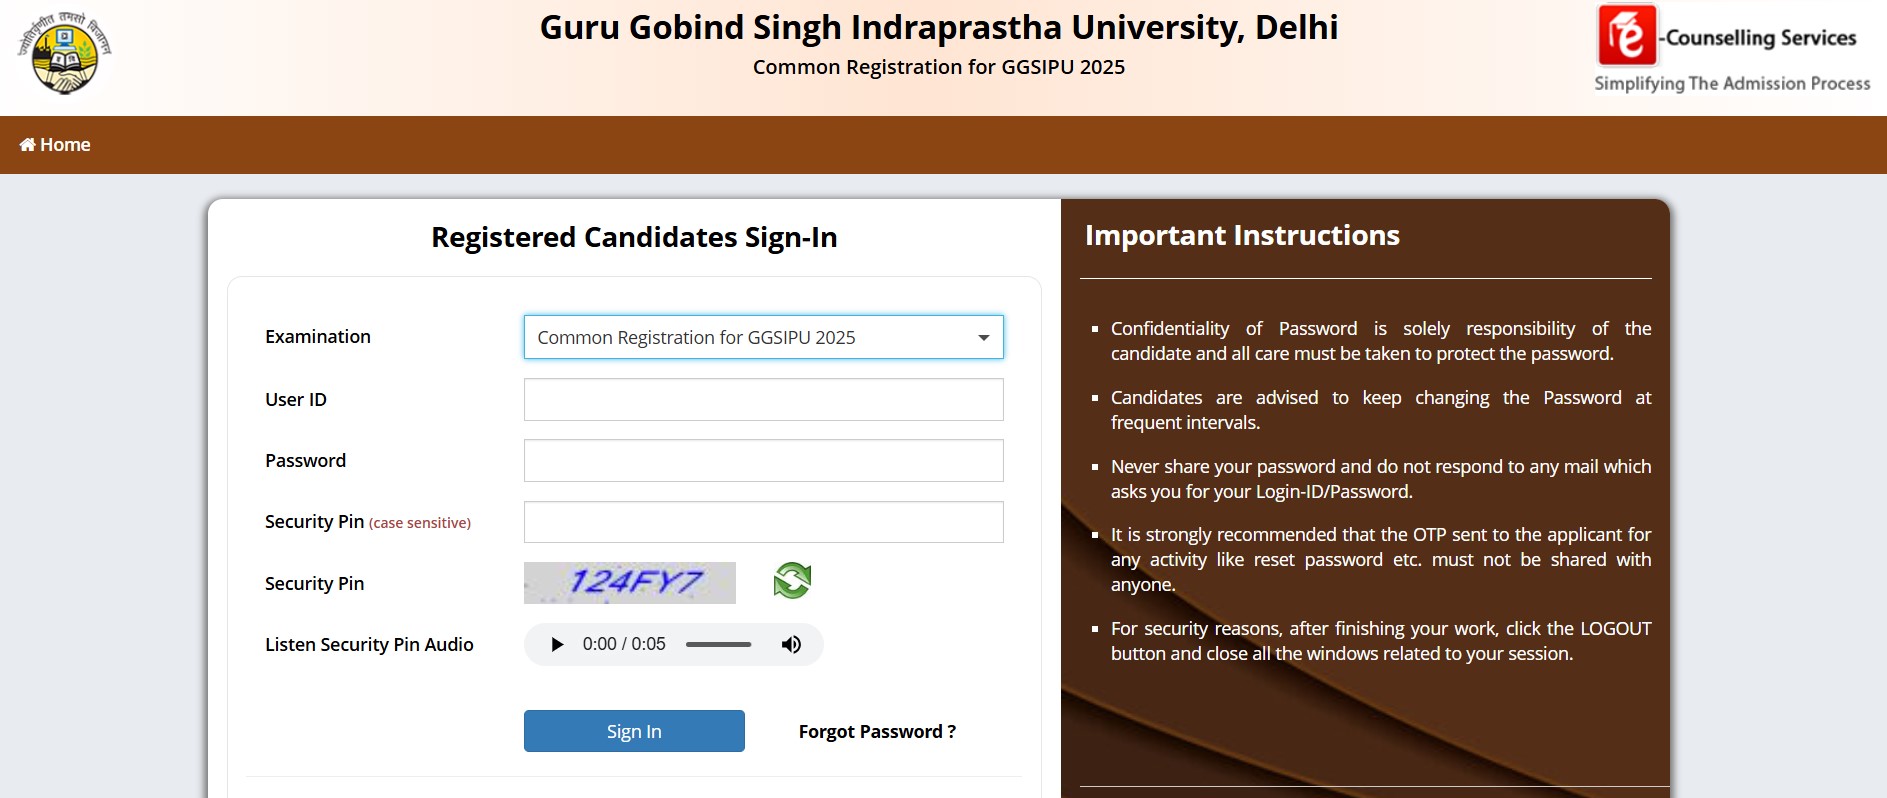Open the Forgot Password link

[877, 731]
